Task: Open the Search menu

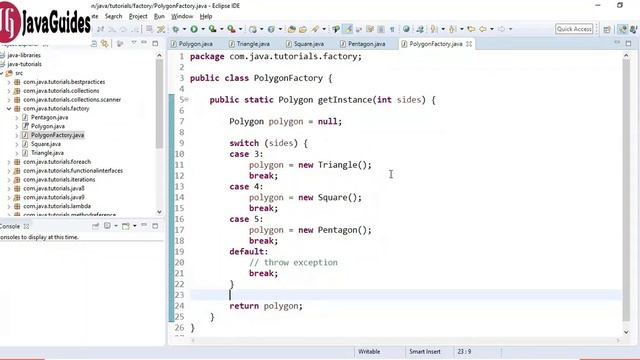Action: tap(113, 16)
